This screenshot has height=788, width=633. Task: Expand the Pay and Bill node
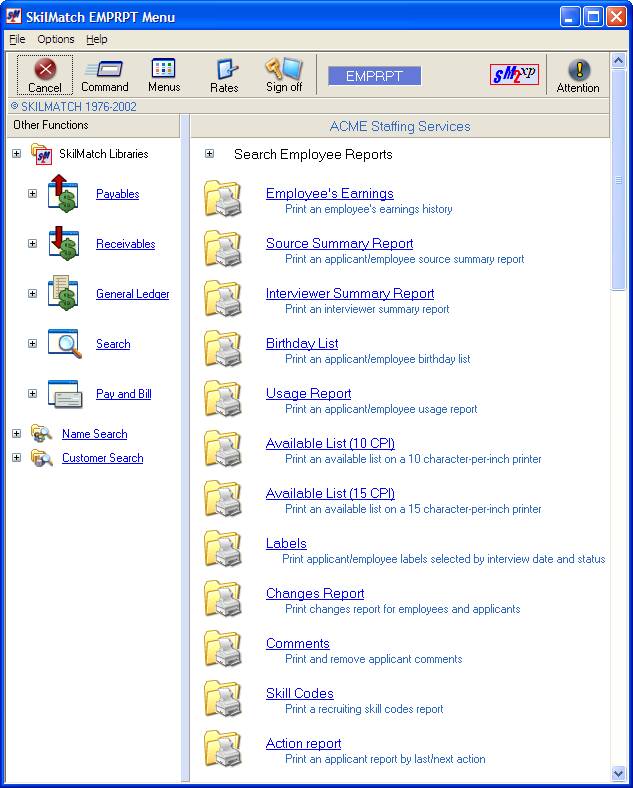click(x=33, y=393)
